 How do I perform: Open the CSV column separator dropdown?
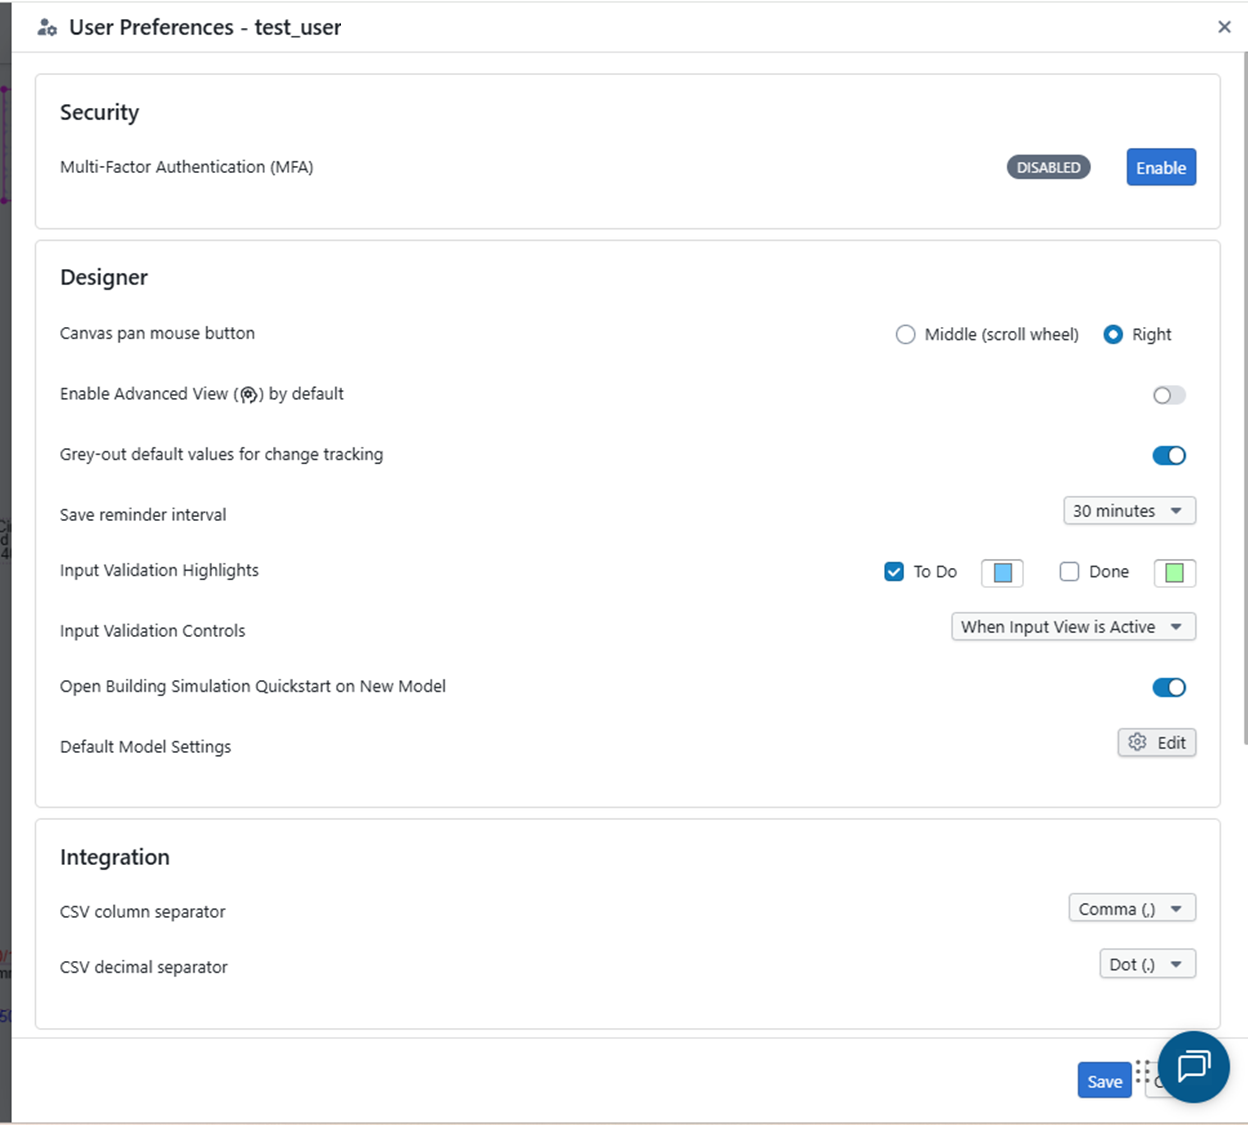[x=1132, y=909]
